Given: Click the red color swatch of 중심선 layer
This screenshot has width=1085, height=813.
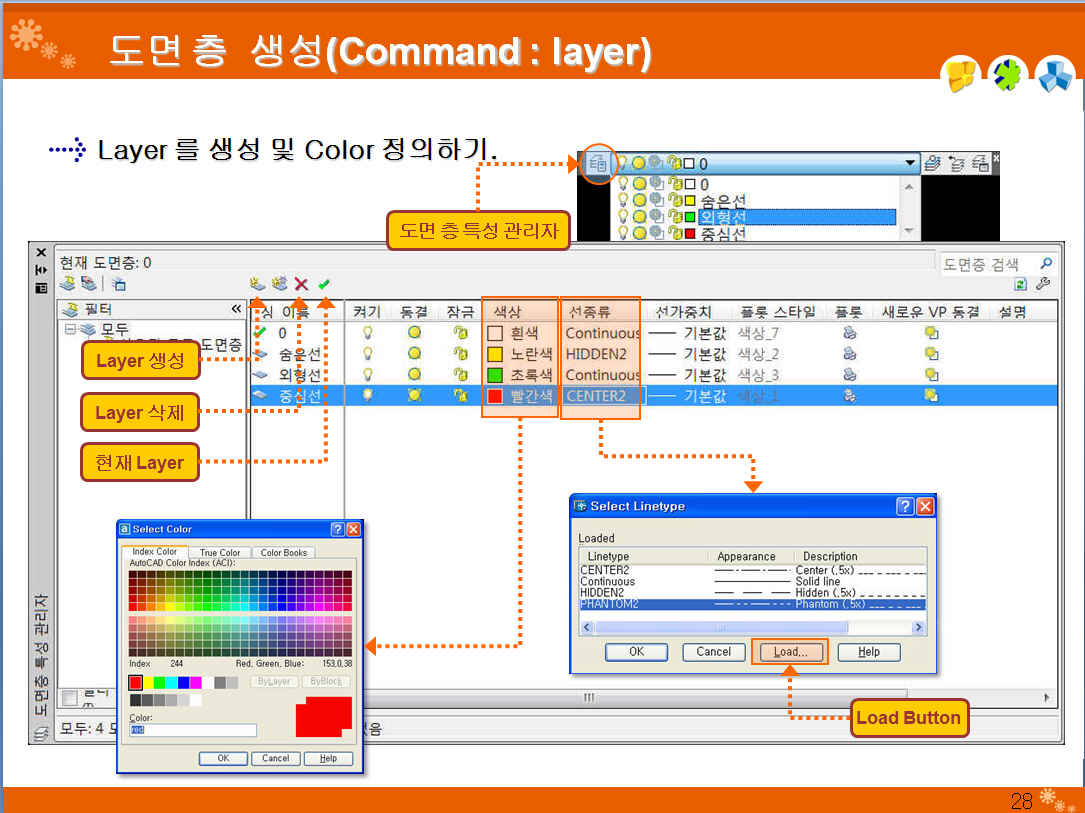Looking at the screenshot, I should [x=494, y=396].
